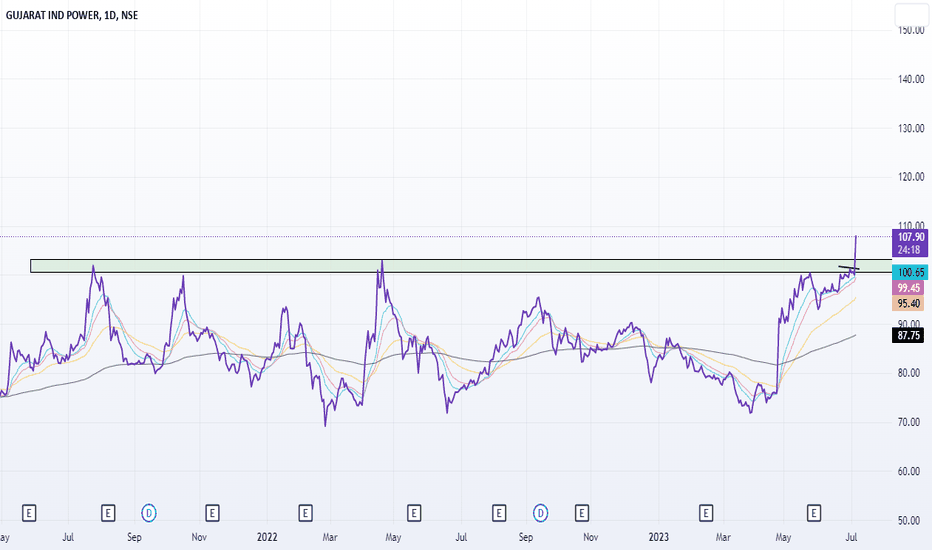The width and height of the screenshot is (932, 550).
Task: Click the 107.90 current price label
Action: click(x=910, y=237)
